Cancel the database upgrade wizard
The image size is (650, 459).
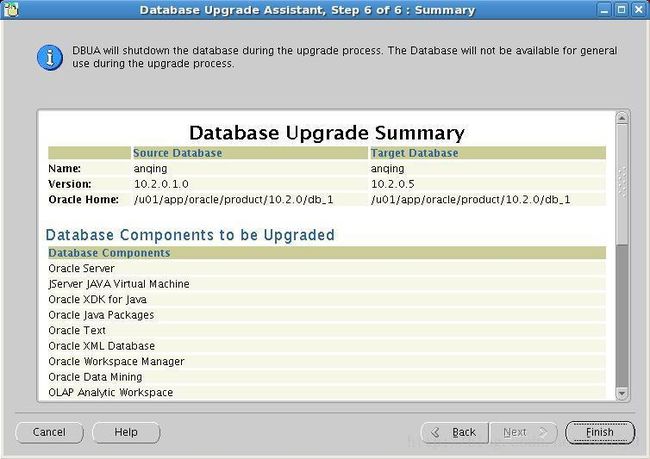(49, 432)
